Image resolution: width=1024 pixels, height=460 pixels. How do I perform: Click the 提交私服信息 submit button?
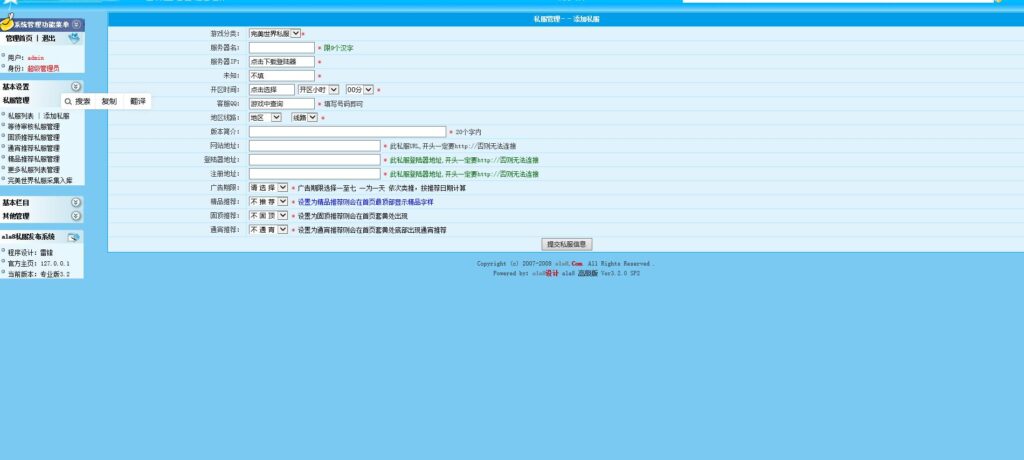[x=567, y=244]
